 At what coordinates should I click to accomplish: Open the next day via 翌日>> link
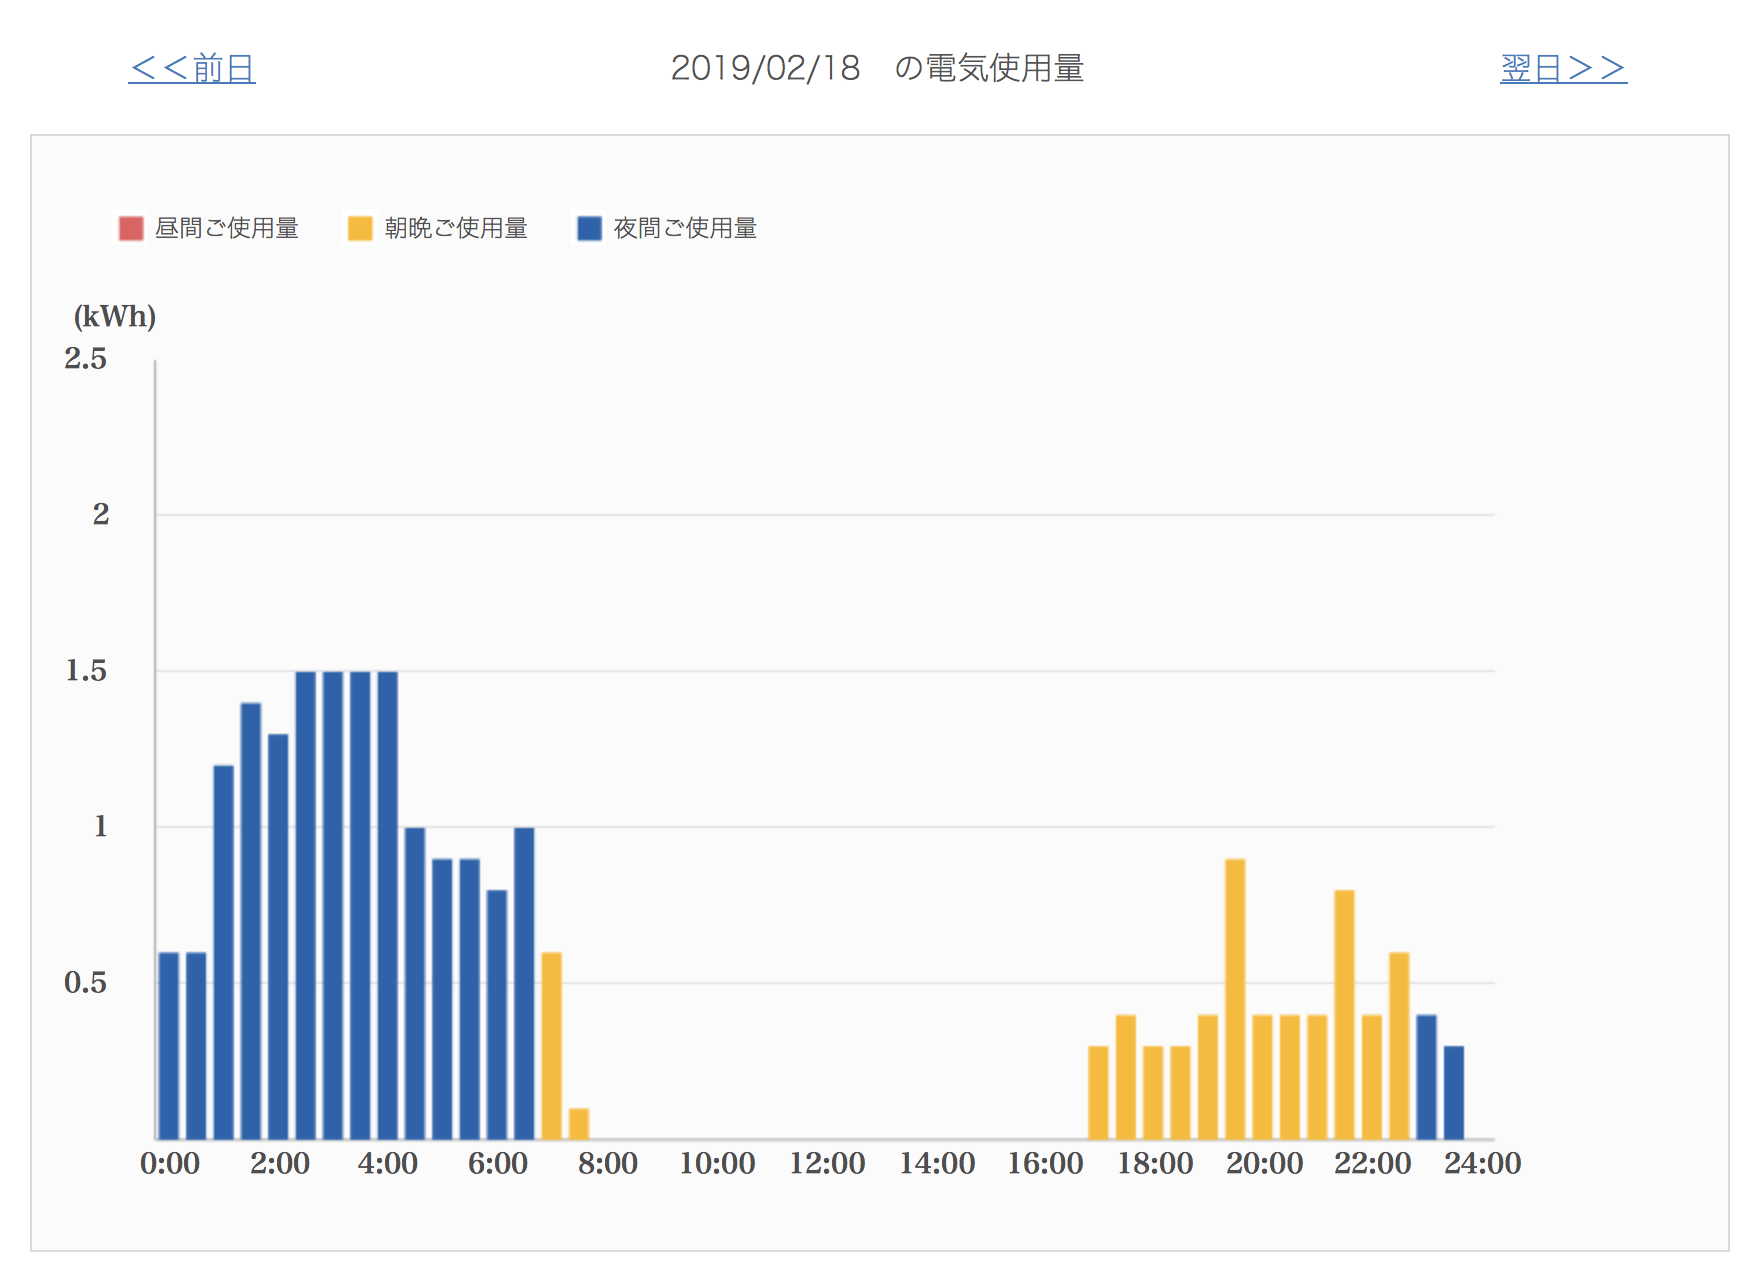point(1563,69)
